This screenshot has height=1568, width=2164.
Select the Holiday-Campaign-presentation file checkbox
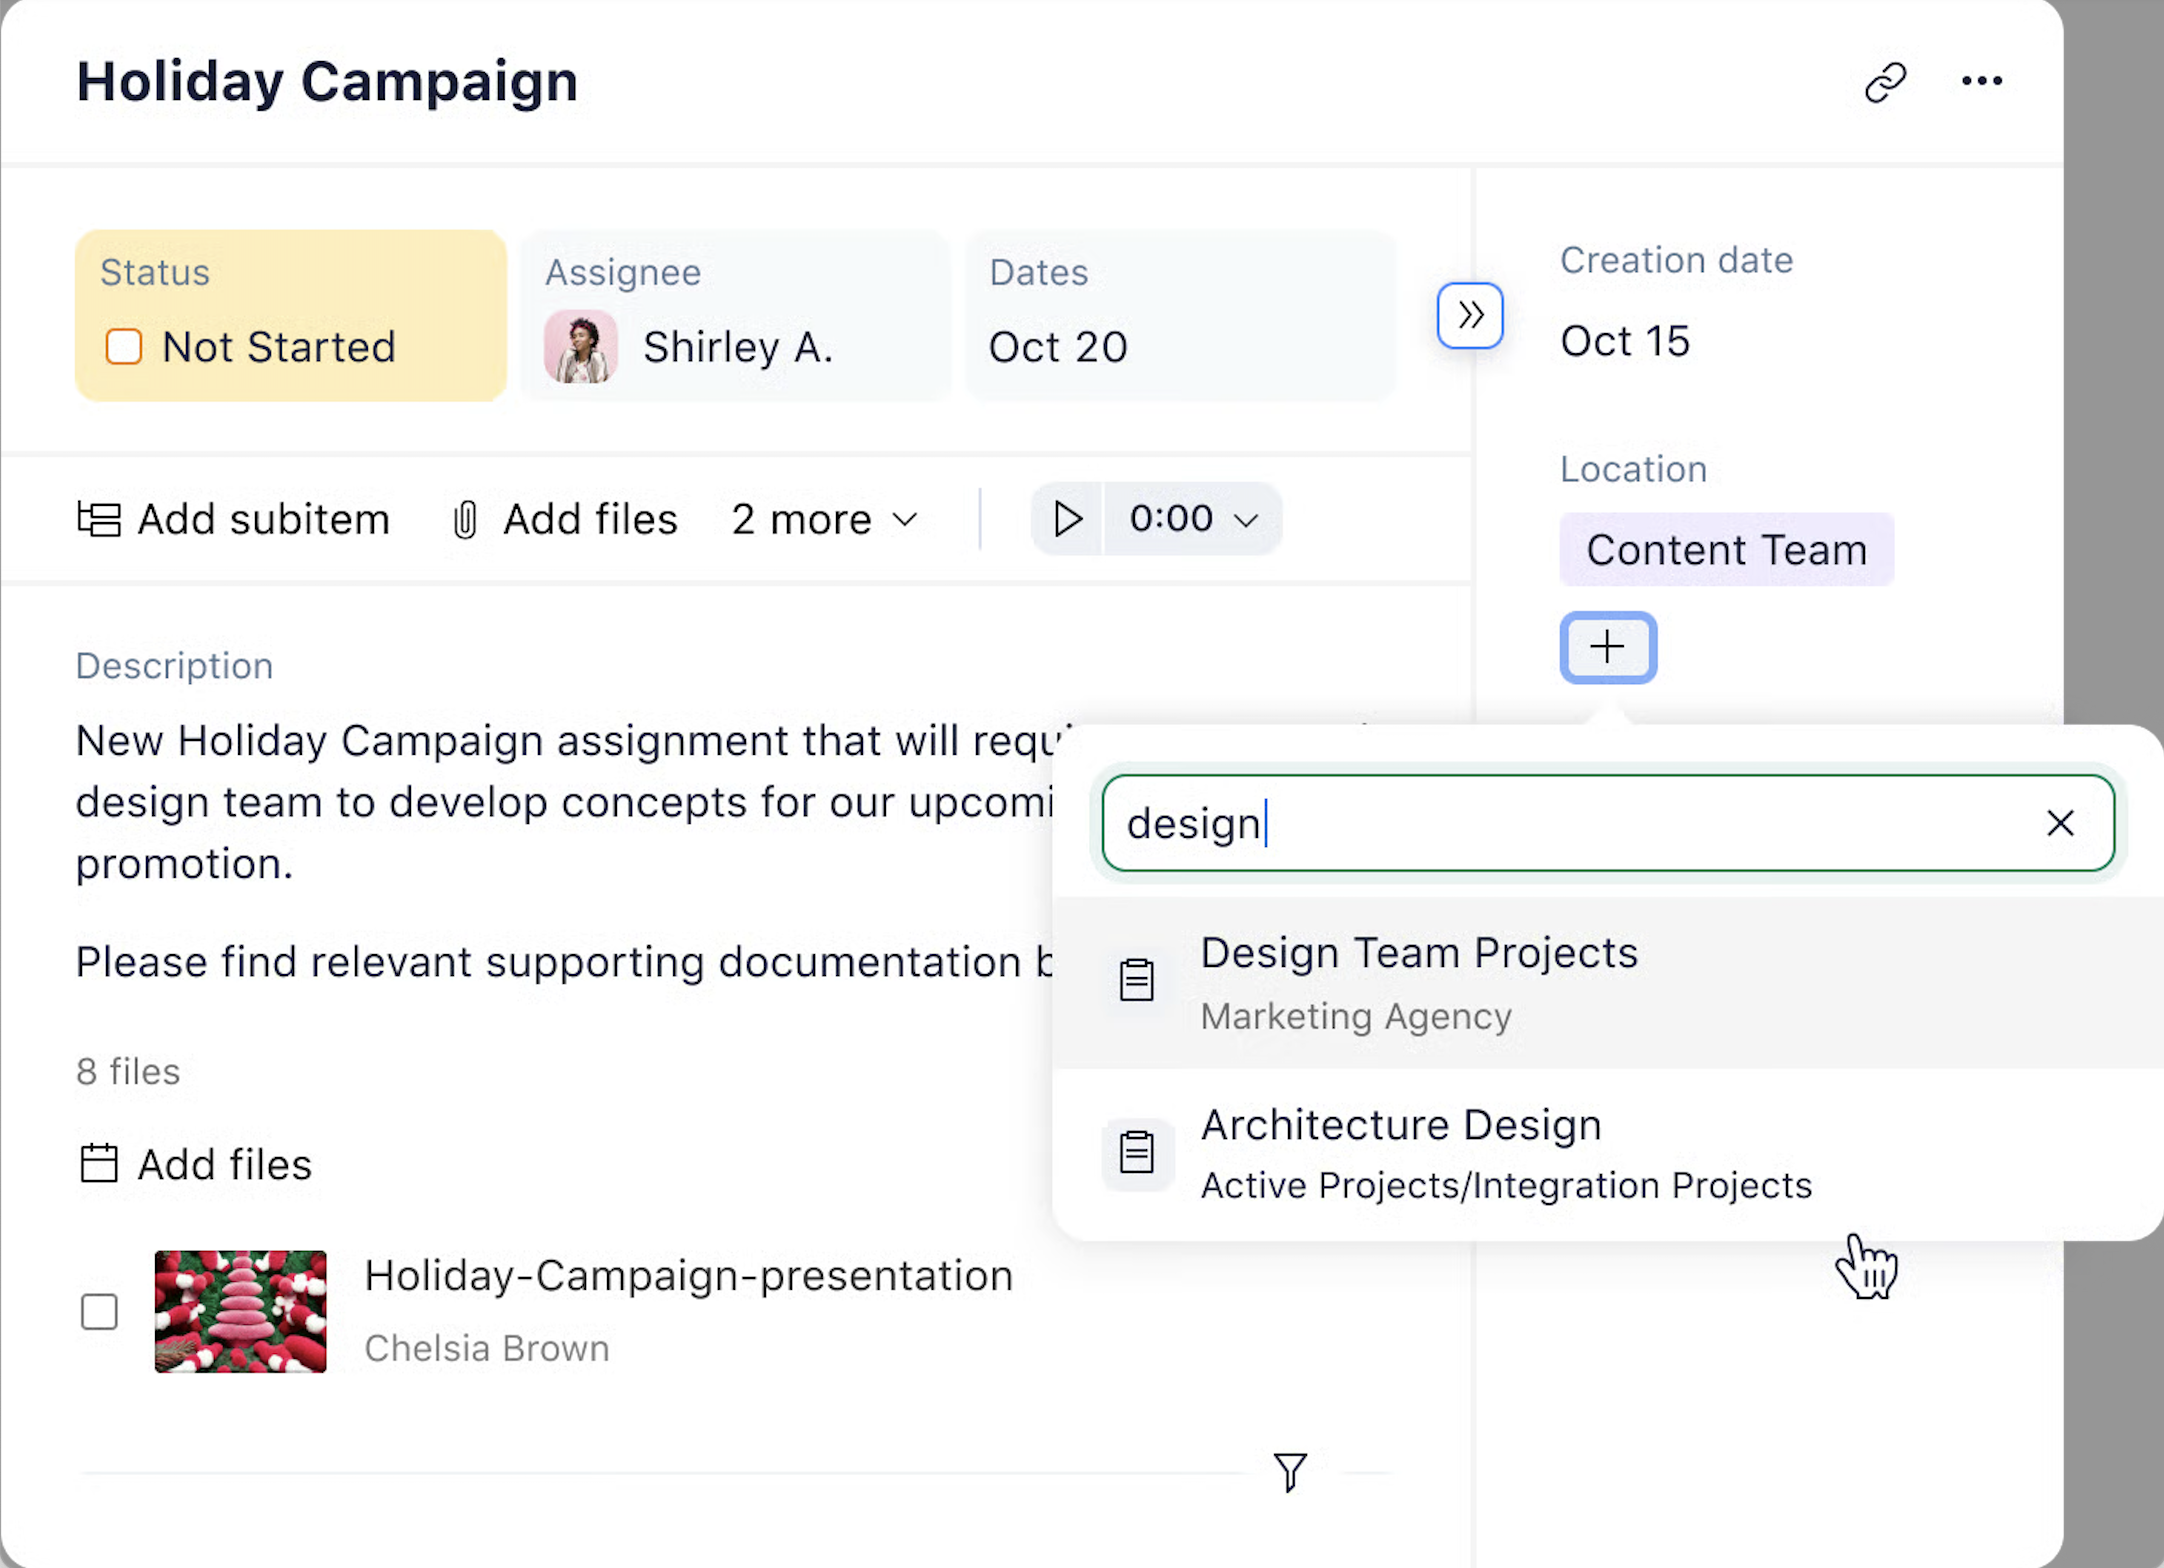point(99,1312)
